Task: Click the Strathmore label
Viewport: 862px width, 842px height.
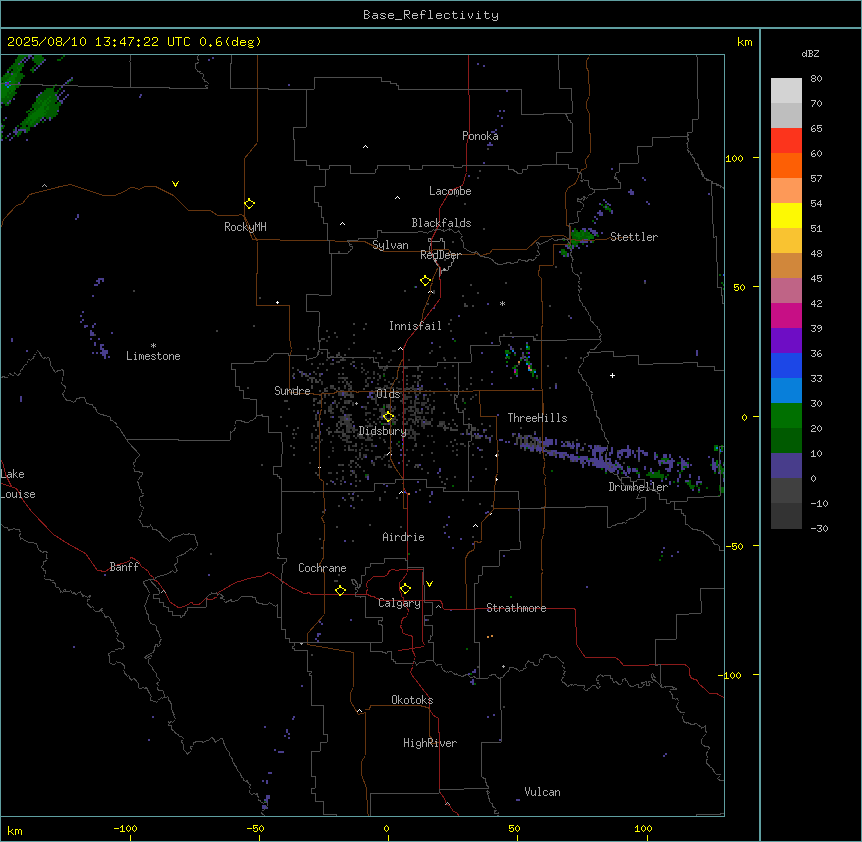Action: pyautogui.click(x=516, y=608)
